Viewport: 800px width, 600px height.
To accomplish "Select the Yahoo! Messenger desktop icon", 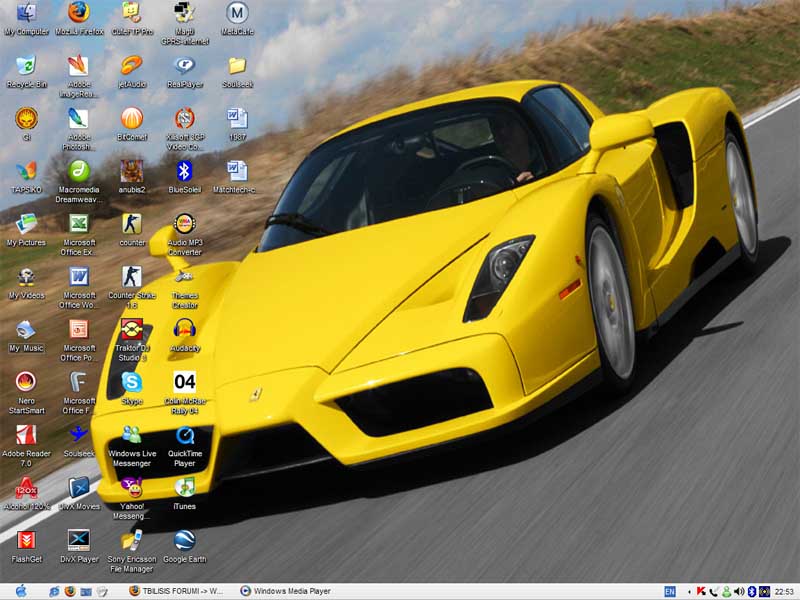I will pyautogui.click(x=132, y=498).
